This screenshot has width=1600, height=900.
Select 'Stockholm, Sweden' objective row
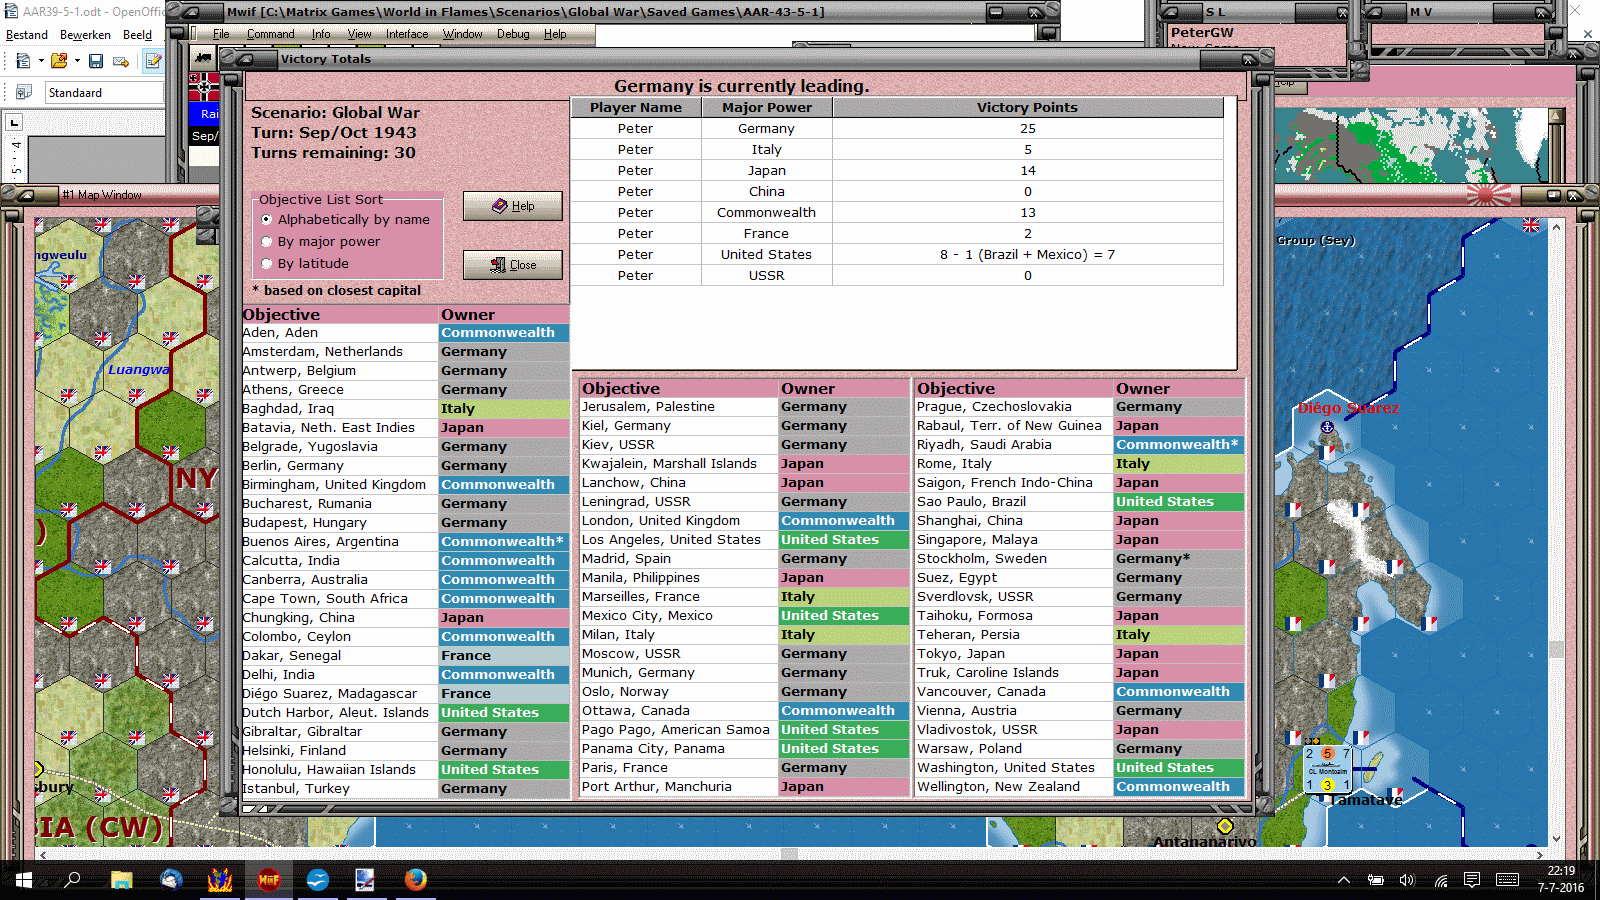(1080, 559)
